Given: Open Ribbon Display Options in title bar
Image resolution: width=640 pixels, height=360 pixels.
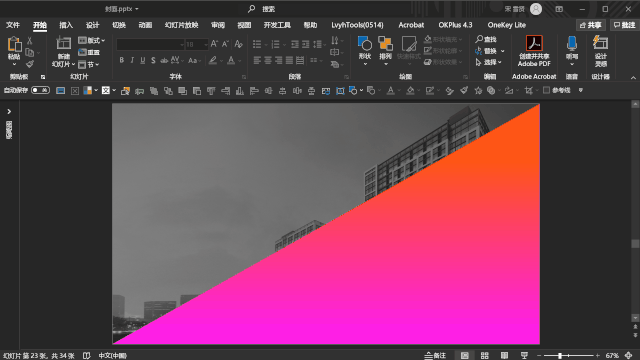Looking at the screenshot, I should [559, 9].
